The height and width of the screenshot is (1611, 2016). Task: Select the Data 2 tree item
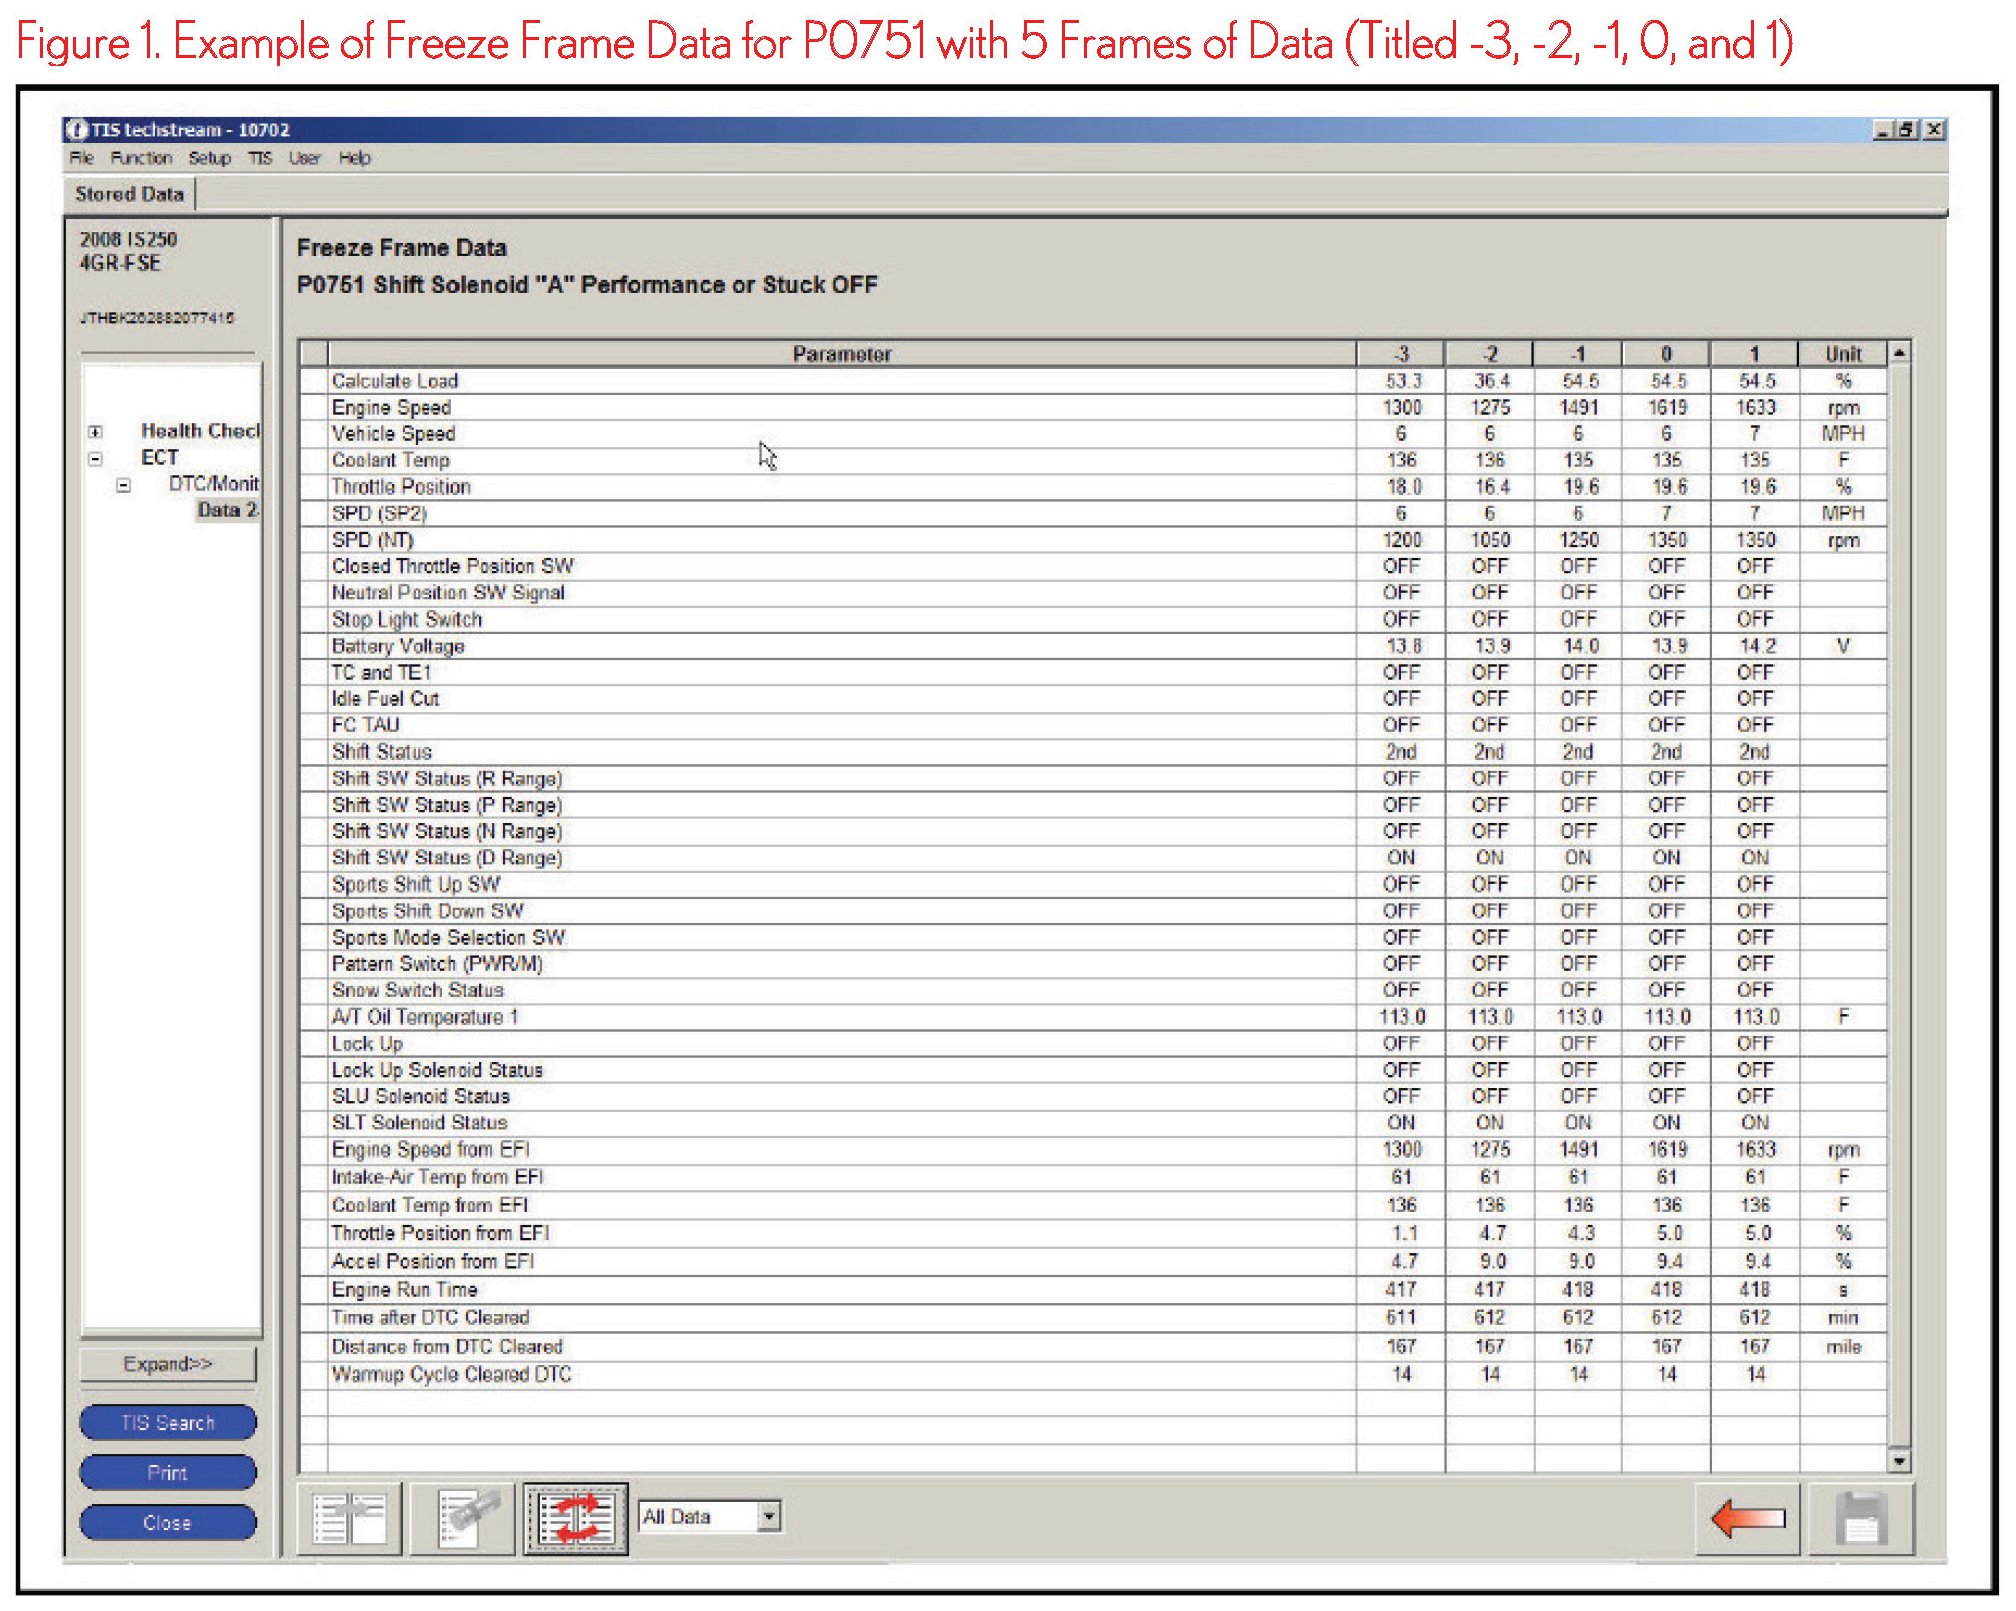(227, 510)
